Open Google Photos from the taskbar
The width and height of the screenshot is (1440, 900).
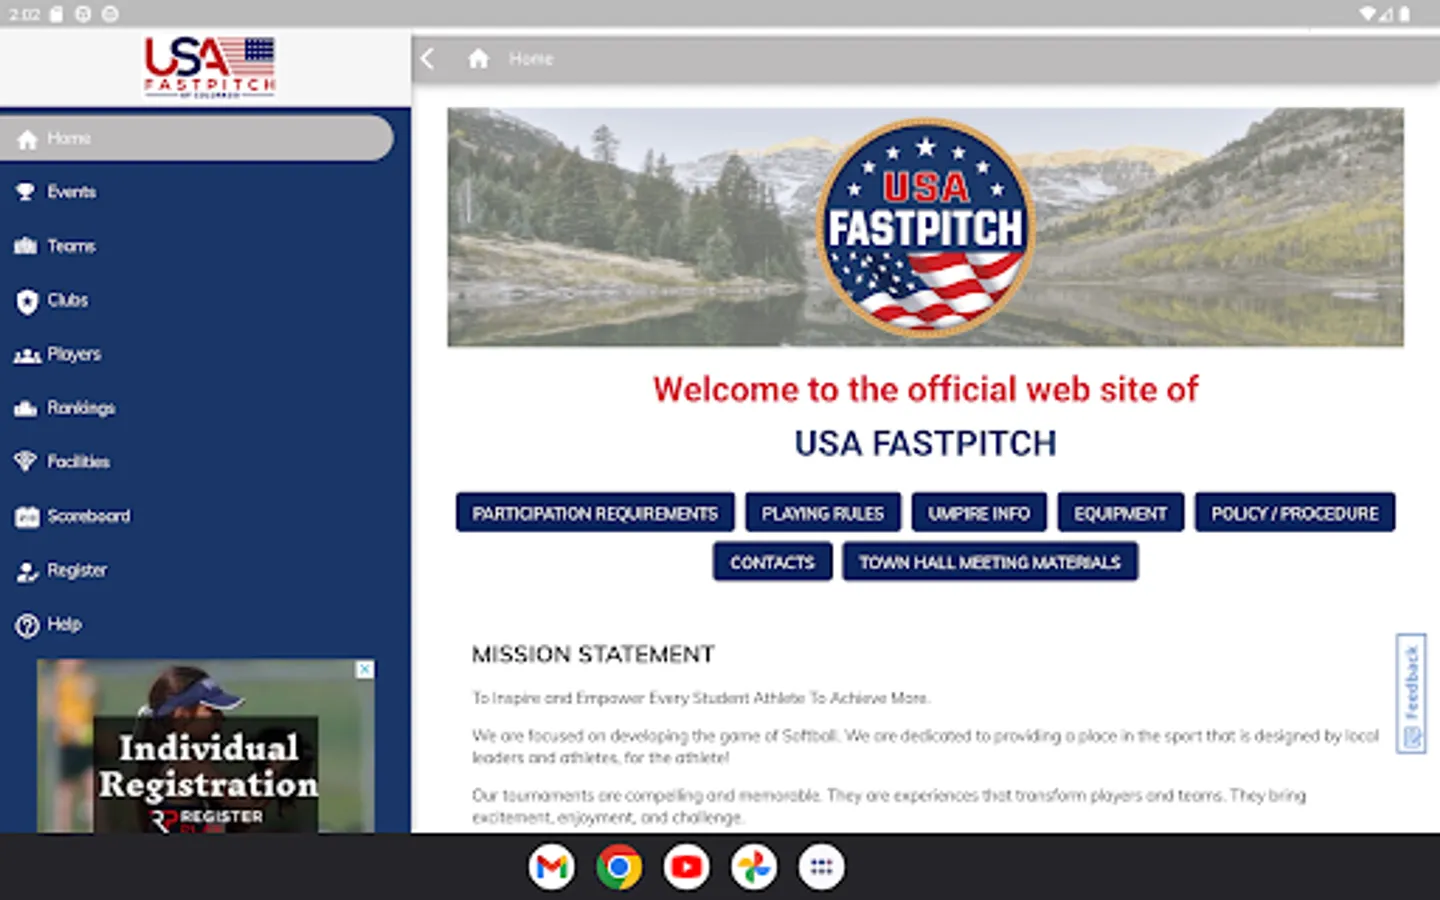(x=754, y=867)
